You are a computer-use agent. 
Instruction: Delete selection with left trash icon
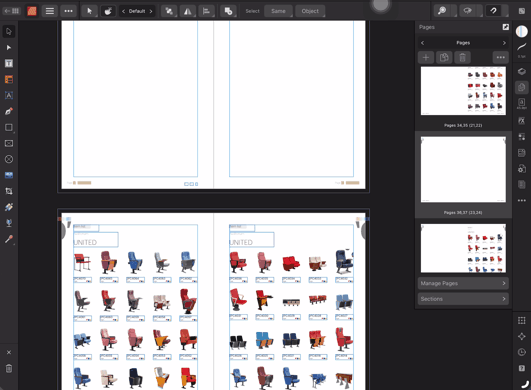click(x=9, y=368)
